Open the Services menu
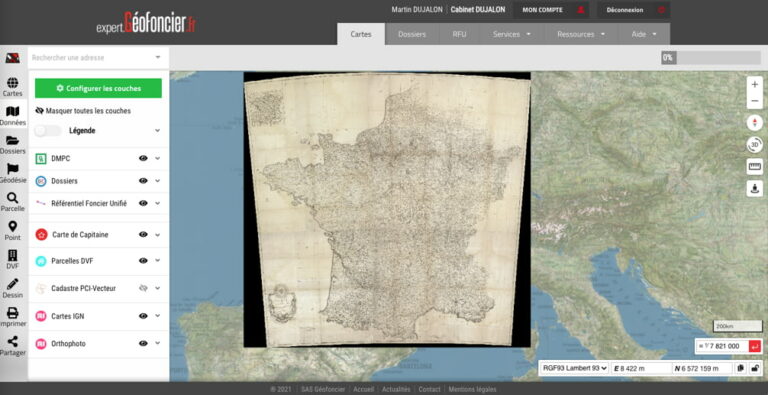 pyautogui.click(x=512, y=34)
